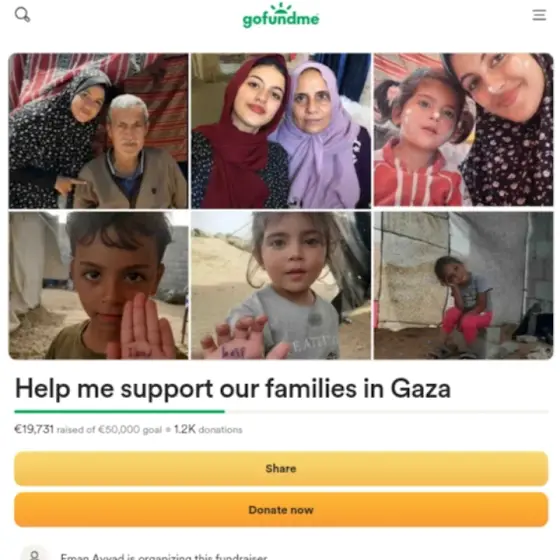Click the €50,000 goal text
560x560 pixels.
point(130,429)
